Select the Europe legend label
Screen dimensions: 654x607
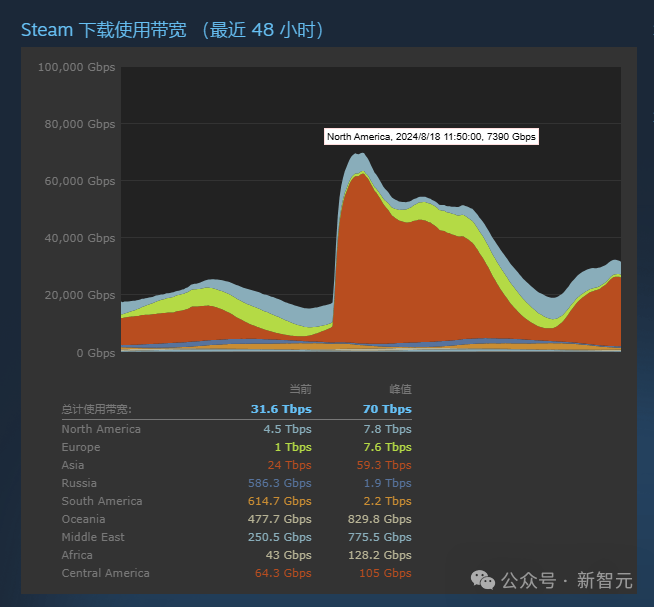coord(81,447)
